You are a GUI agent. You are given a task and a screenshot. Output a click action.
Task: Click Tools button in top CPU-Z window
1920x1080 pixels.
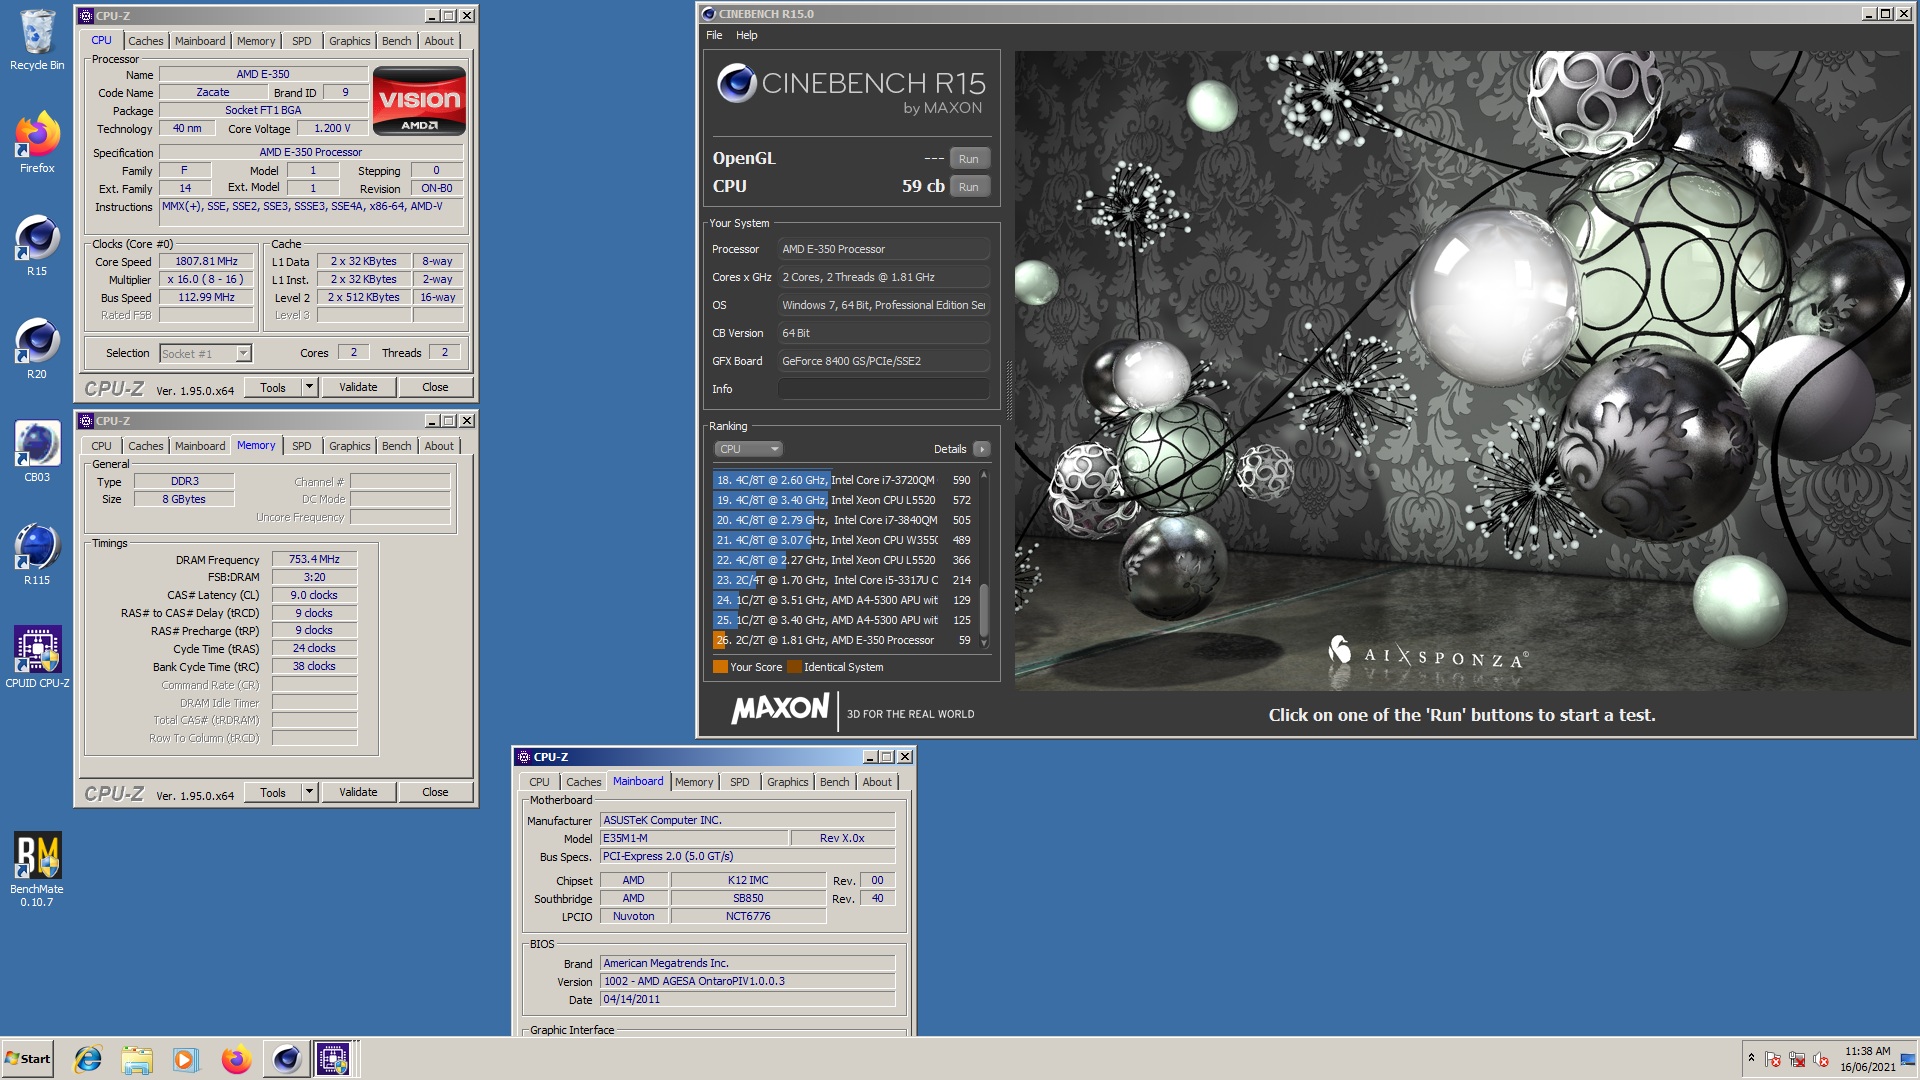click(x=273, y=387)
